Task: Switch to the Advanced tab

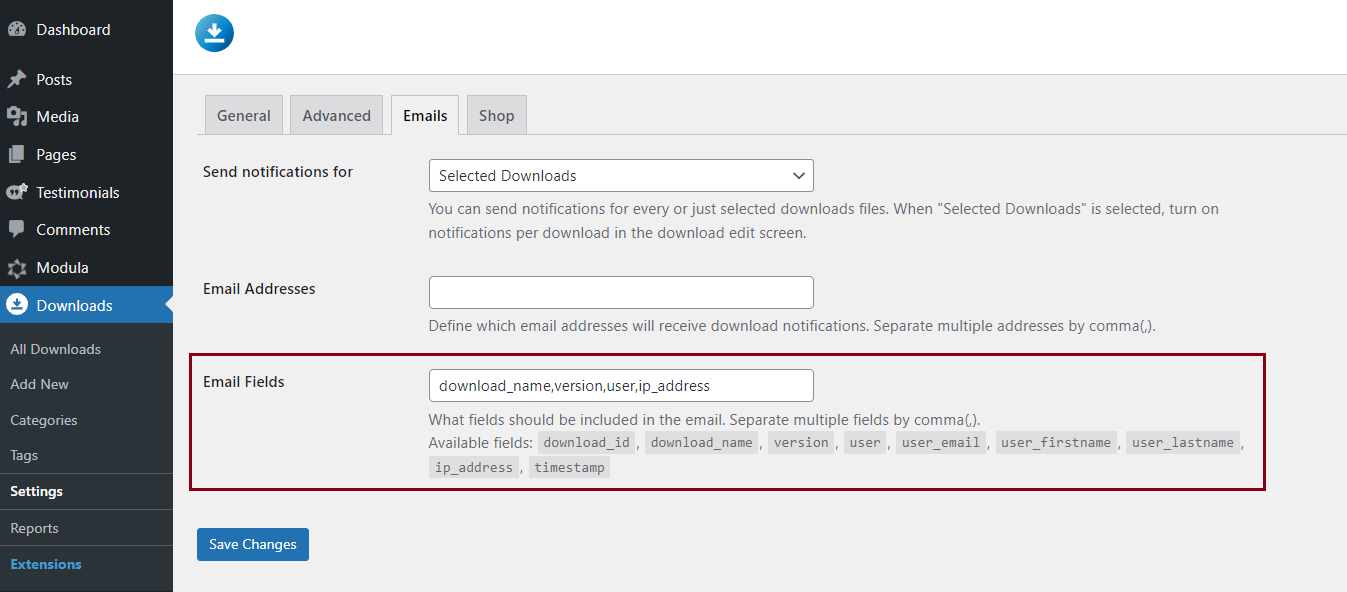Action: 337,115
